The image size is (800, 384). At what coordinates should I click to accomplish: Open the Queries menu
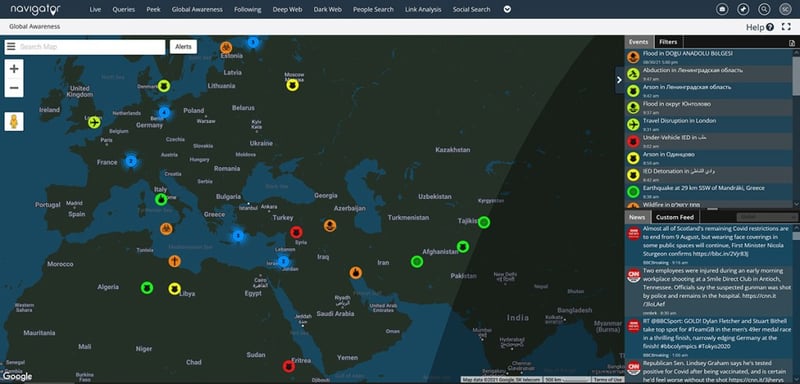click(123, 9)
